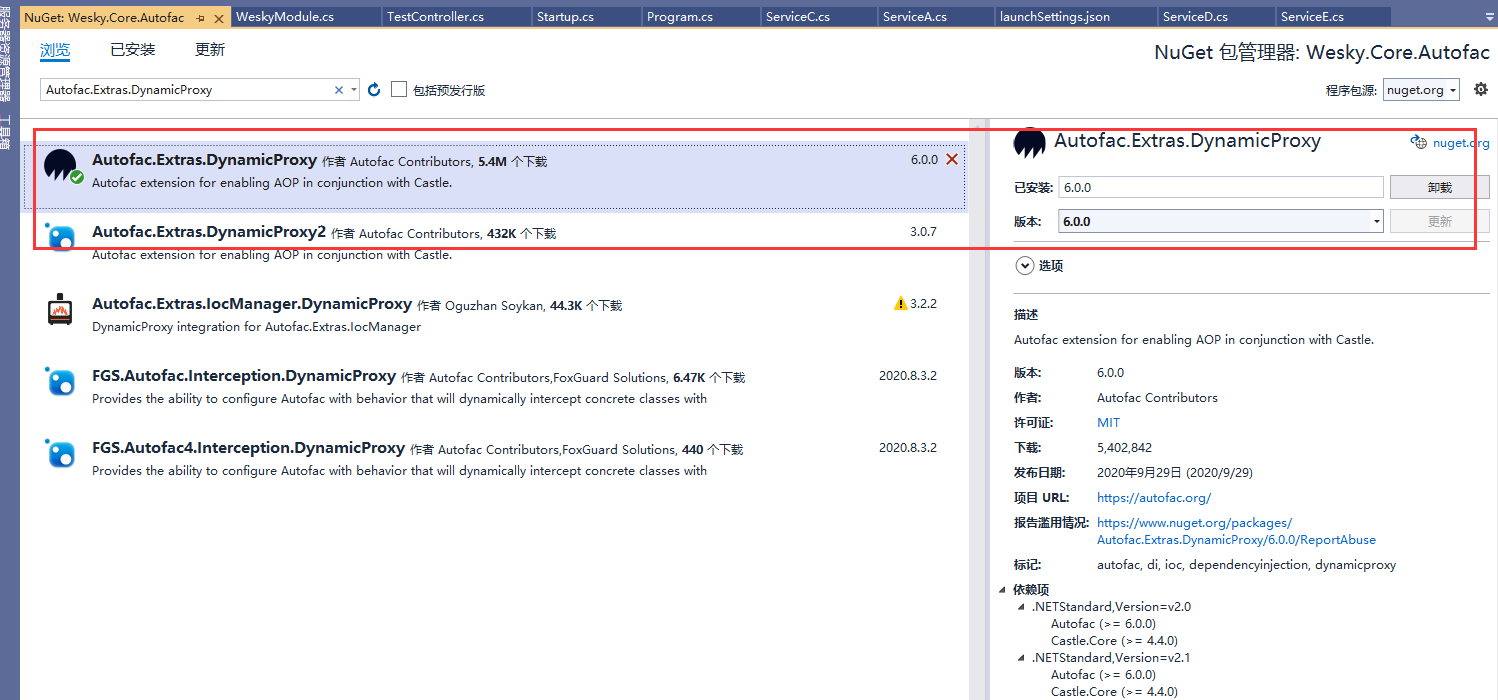1498x700 pixels.
Task: Open the Report Abuse nuget.org link
Action: click(x=1236, y=531)
